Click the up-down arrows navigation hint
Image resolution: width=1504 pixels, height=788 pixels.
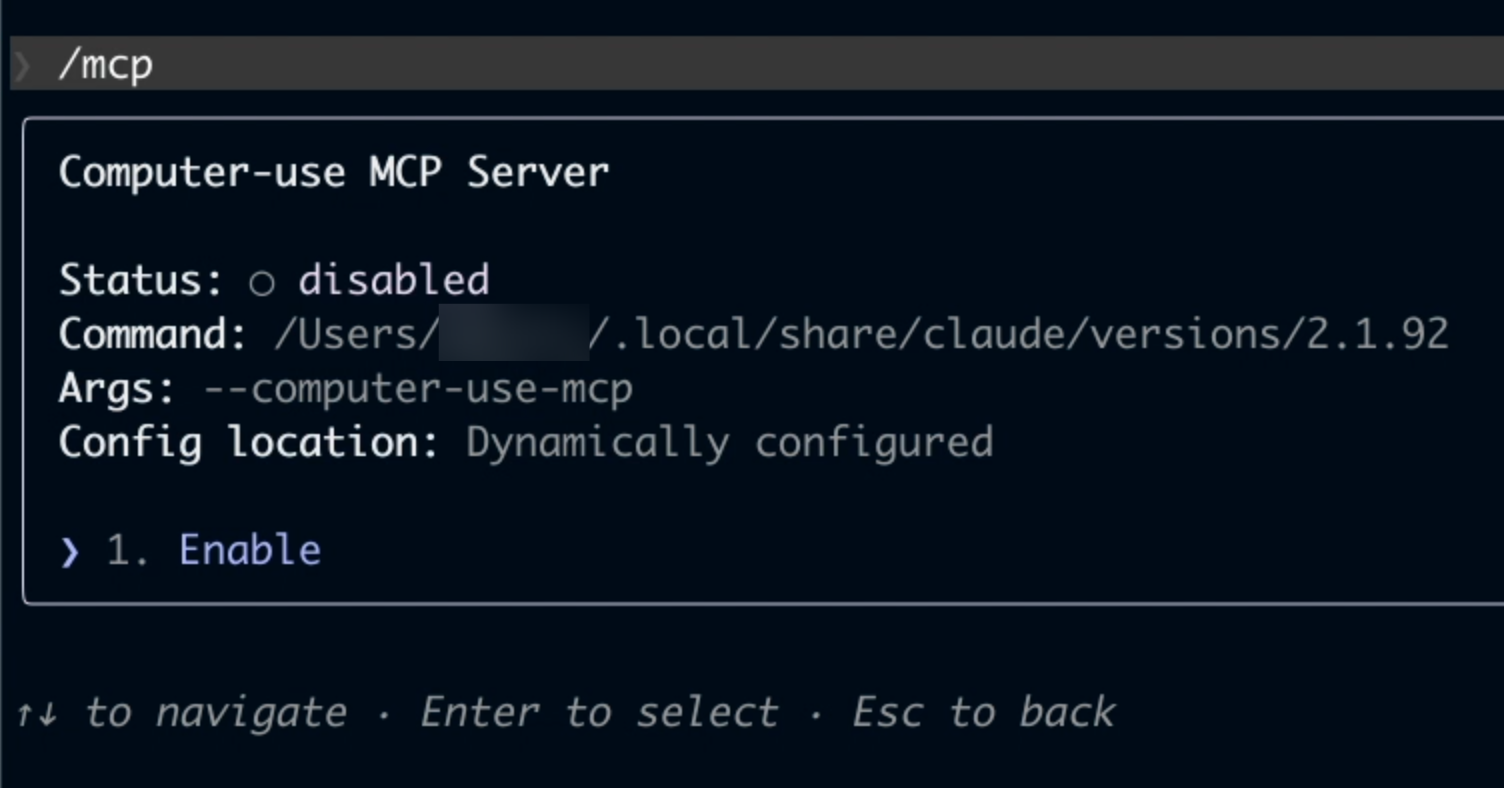click(x=38, y=714)
